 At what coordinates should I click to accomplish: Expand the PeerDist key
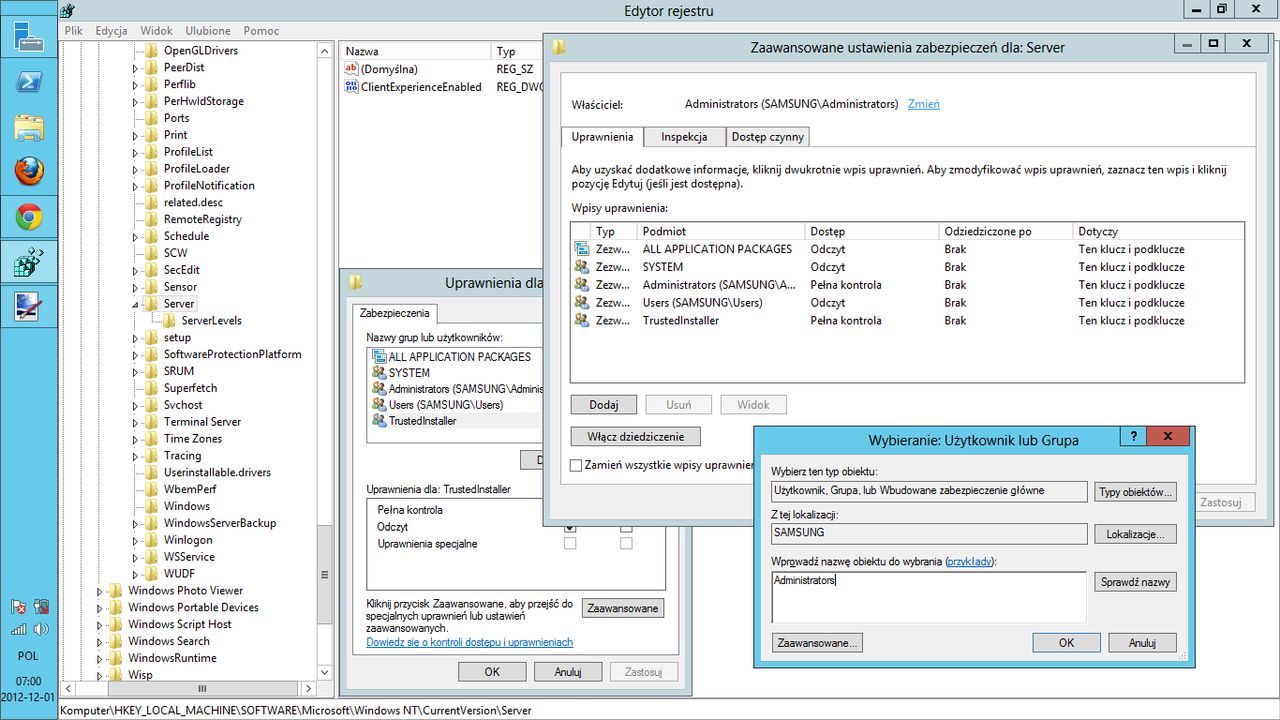pyautogui.click(x=136, y=68)
